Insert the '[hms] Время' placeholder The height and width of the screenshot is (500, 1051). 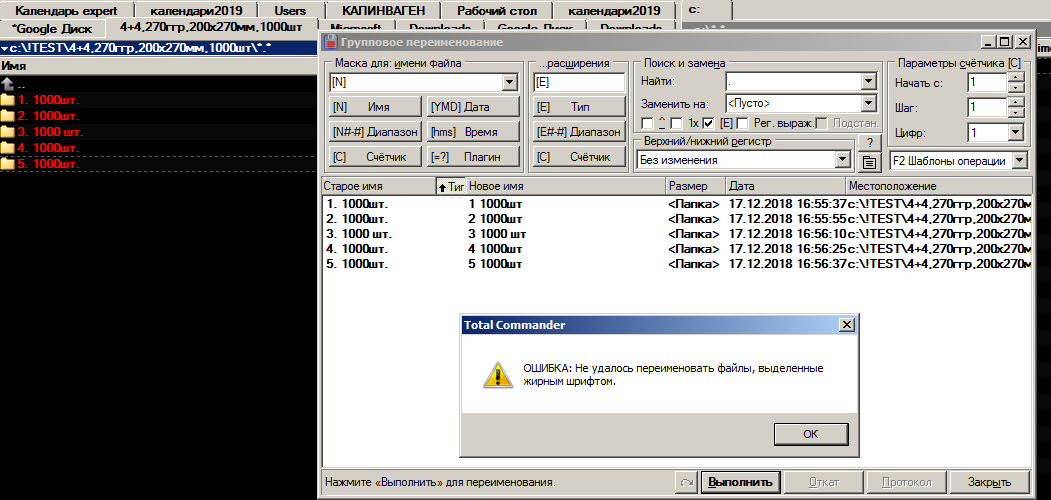pyautogui.click(x=473, y=131)
